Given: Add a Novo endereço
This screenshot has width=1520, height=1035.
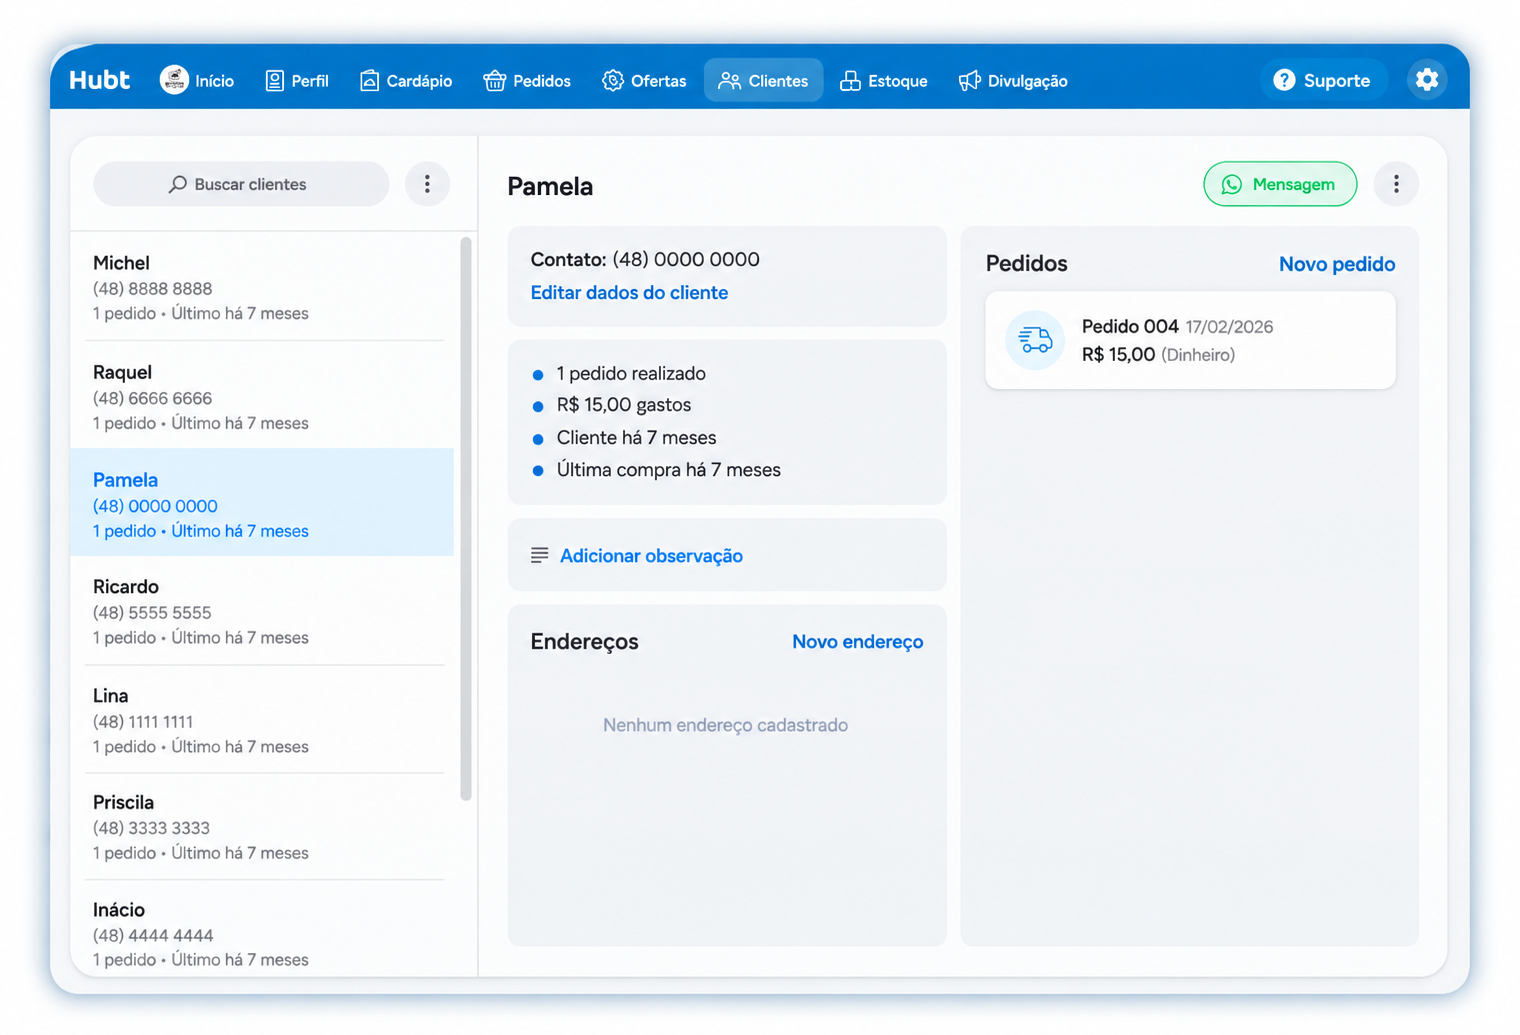Looking at the screenshot, I should (x=857, y=642).
